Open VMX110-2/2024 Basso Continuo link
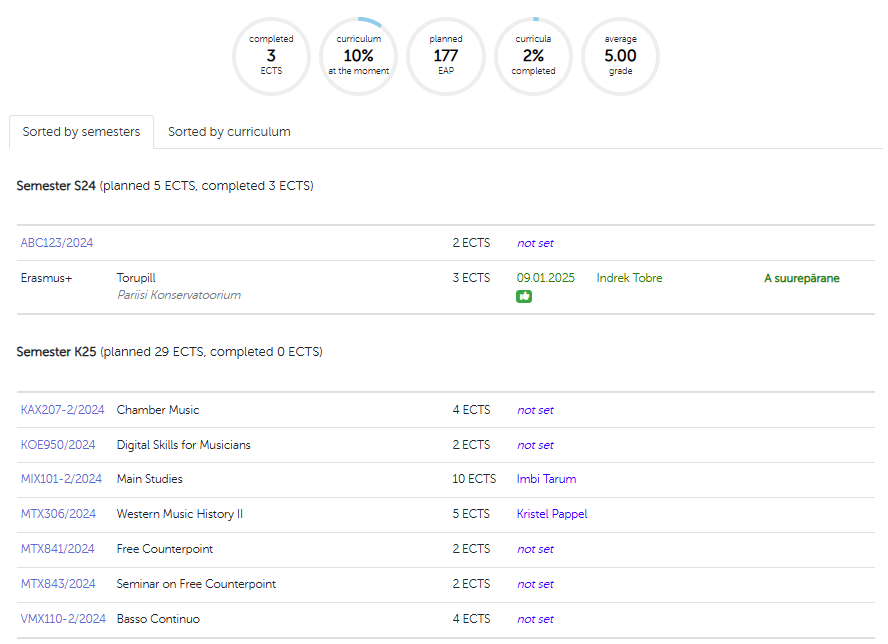 click(63, 619)
